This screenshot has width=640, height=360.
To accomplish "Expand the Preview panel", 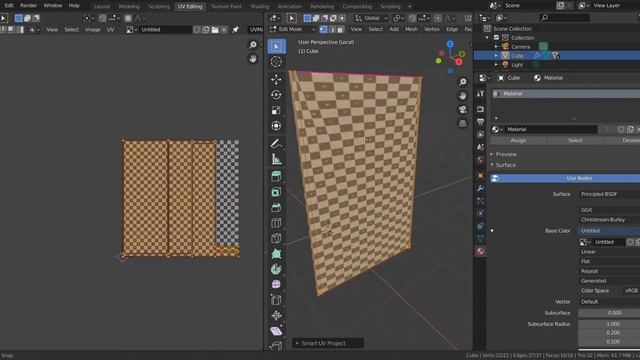I will [506, 154].
